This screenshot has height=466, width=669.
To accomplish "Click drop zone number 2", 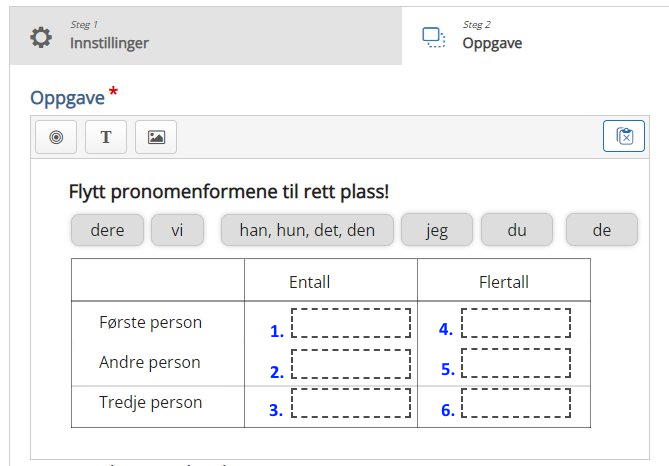I will click(351, 364).
